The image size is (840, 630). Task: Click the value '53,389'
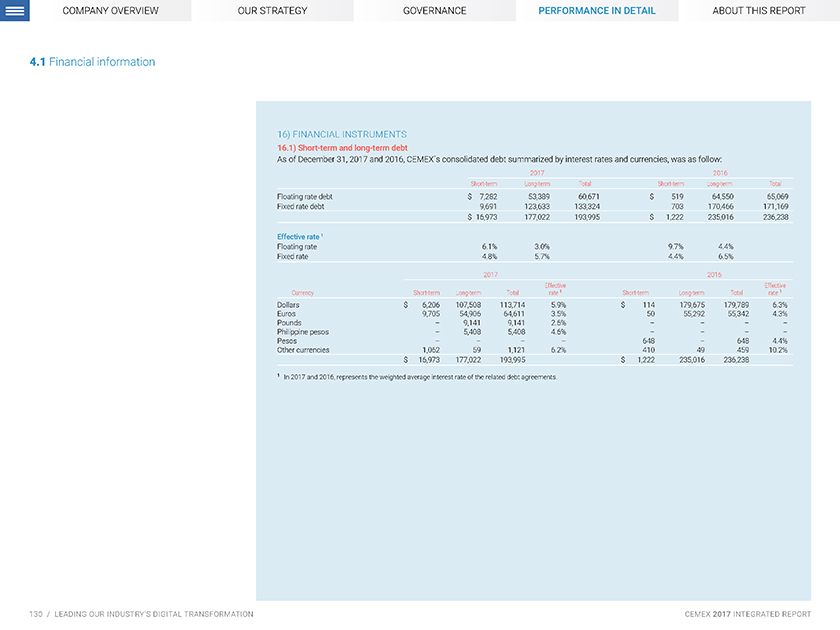coord(539,197)
